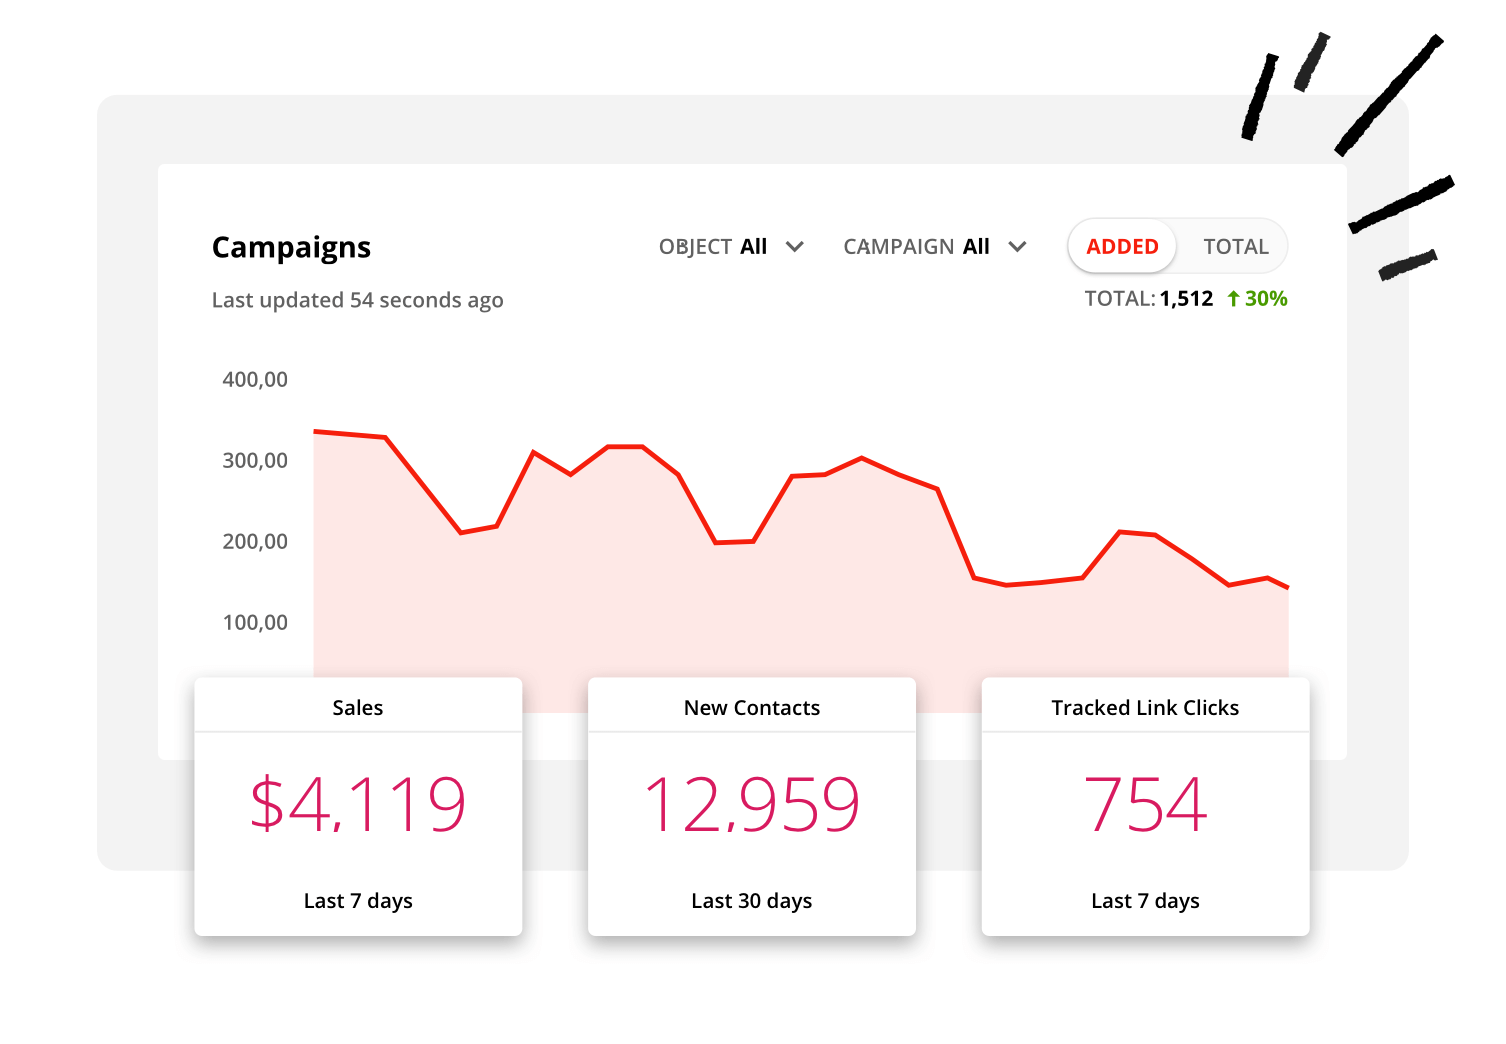Screen dimensions: 1506x1044
Task: Click the CAMPAIGN dropdown chevron icon
Action: (1017, 246)
